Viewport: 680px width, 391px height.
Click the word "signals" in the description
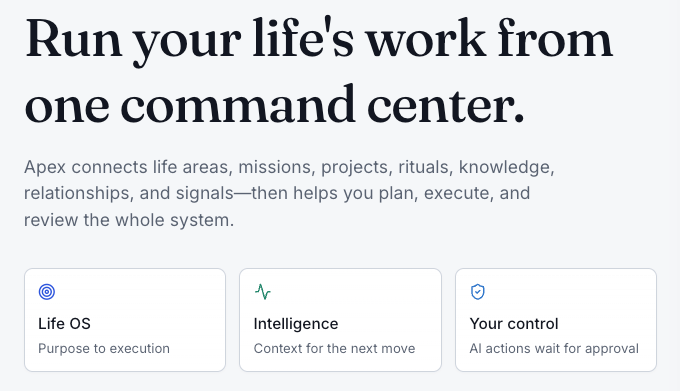205,194
